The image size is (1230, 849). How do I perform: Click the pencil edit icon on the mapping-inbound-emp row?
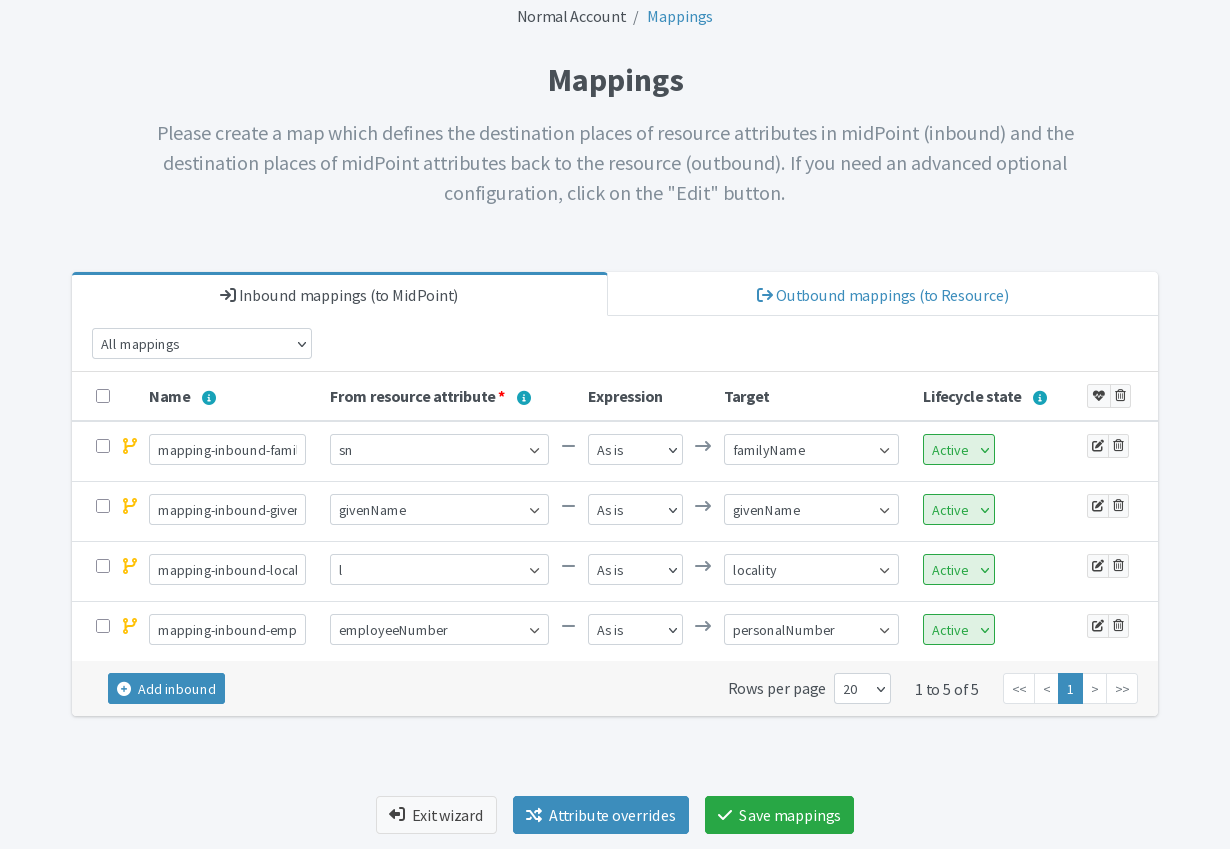pyautogui.click(x=1097, y=625)
